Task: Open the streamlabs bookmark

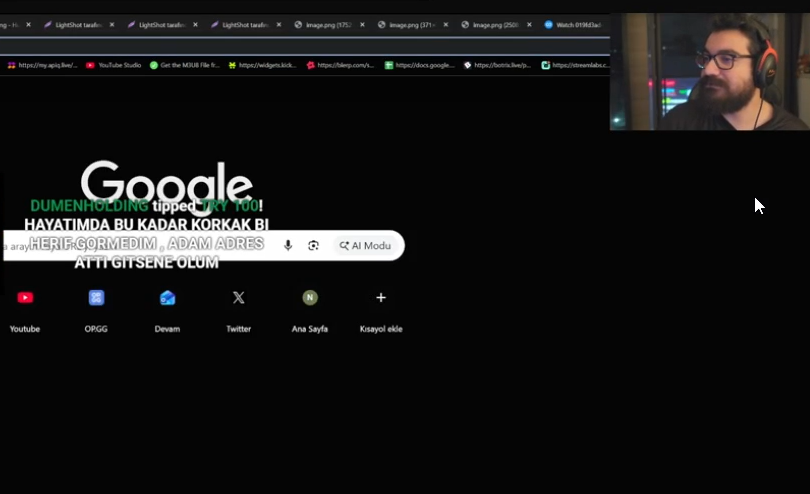Action: click(x=575, y=65)
